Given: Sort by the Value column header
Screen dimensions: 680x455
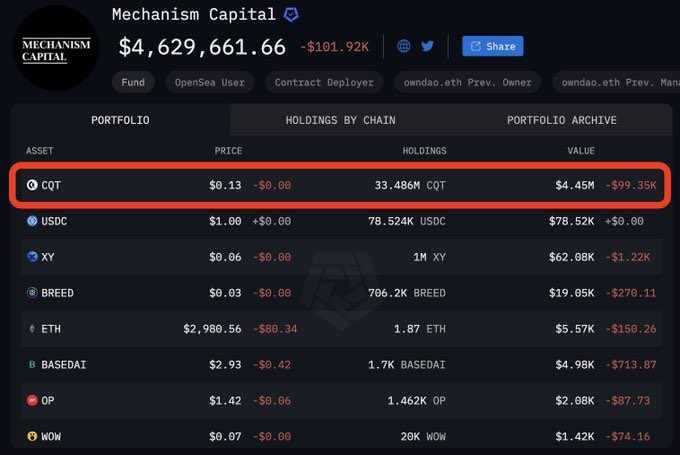Looking at the screenshot, I should (581, 151).
